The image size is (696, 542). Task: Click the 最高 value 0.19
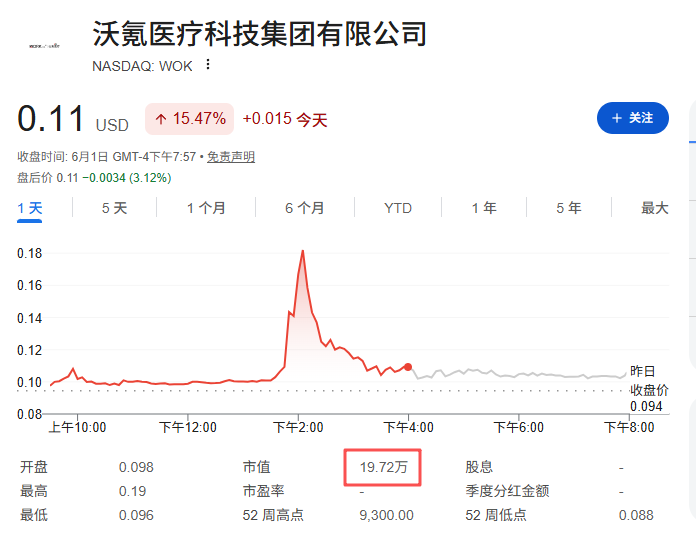[132, 491]
